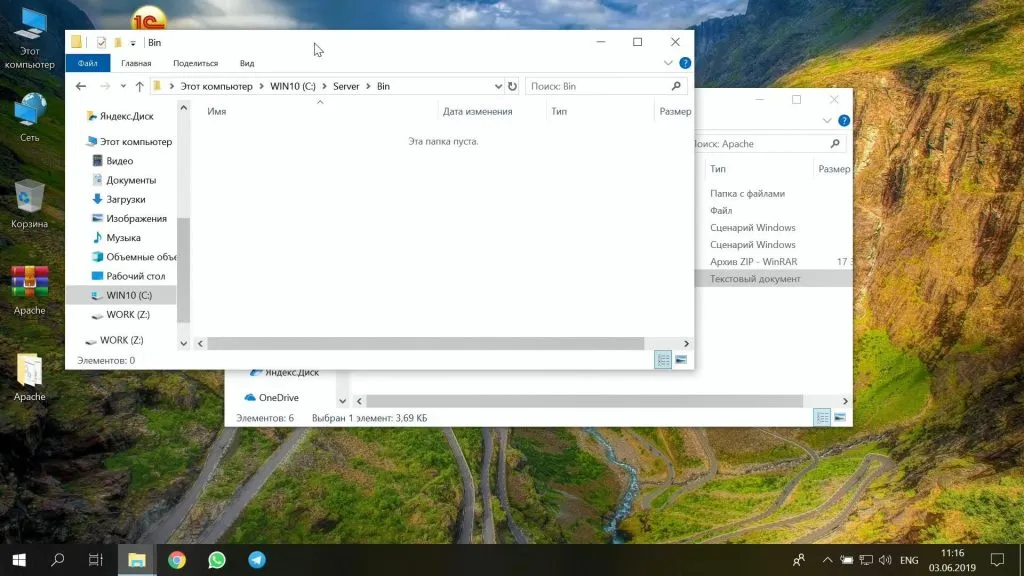Open Quick Access Toolbar customize dropdown

(x=133, y=43)
